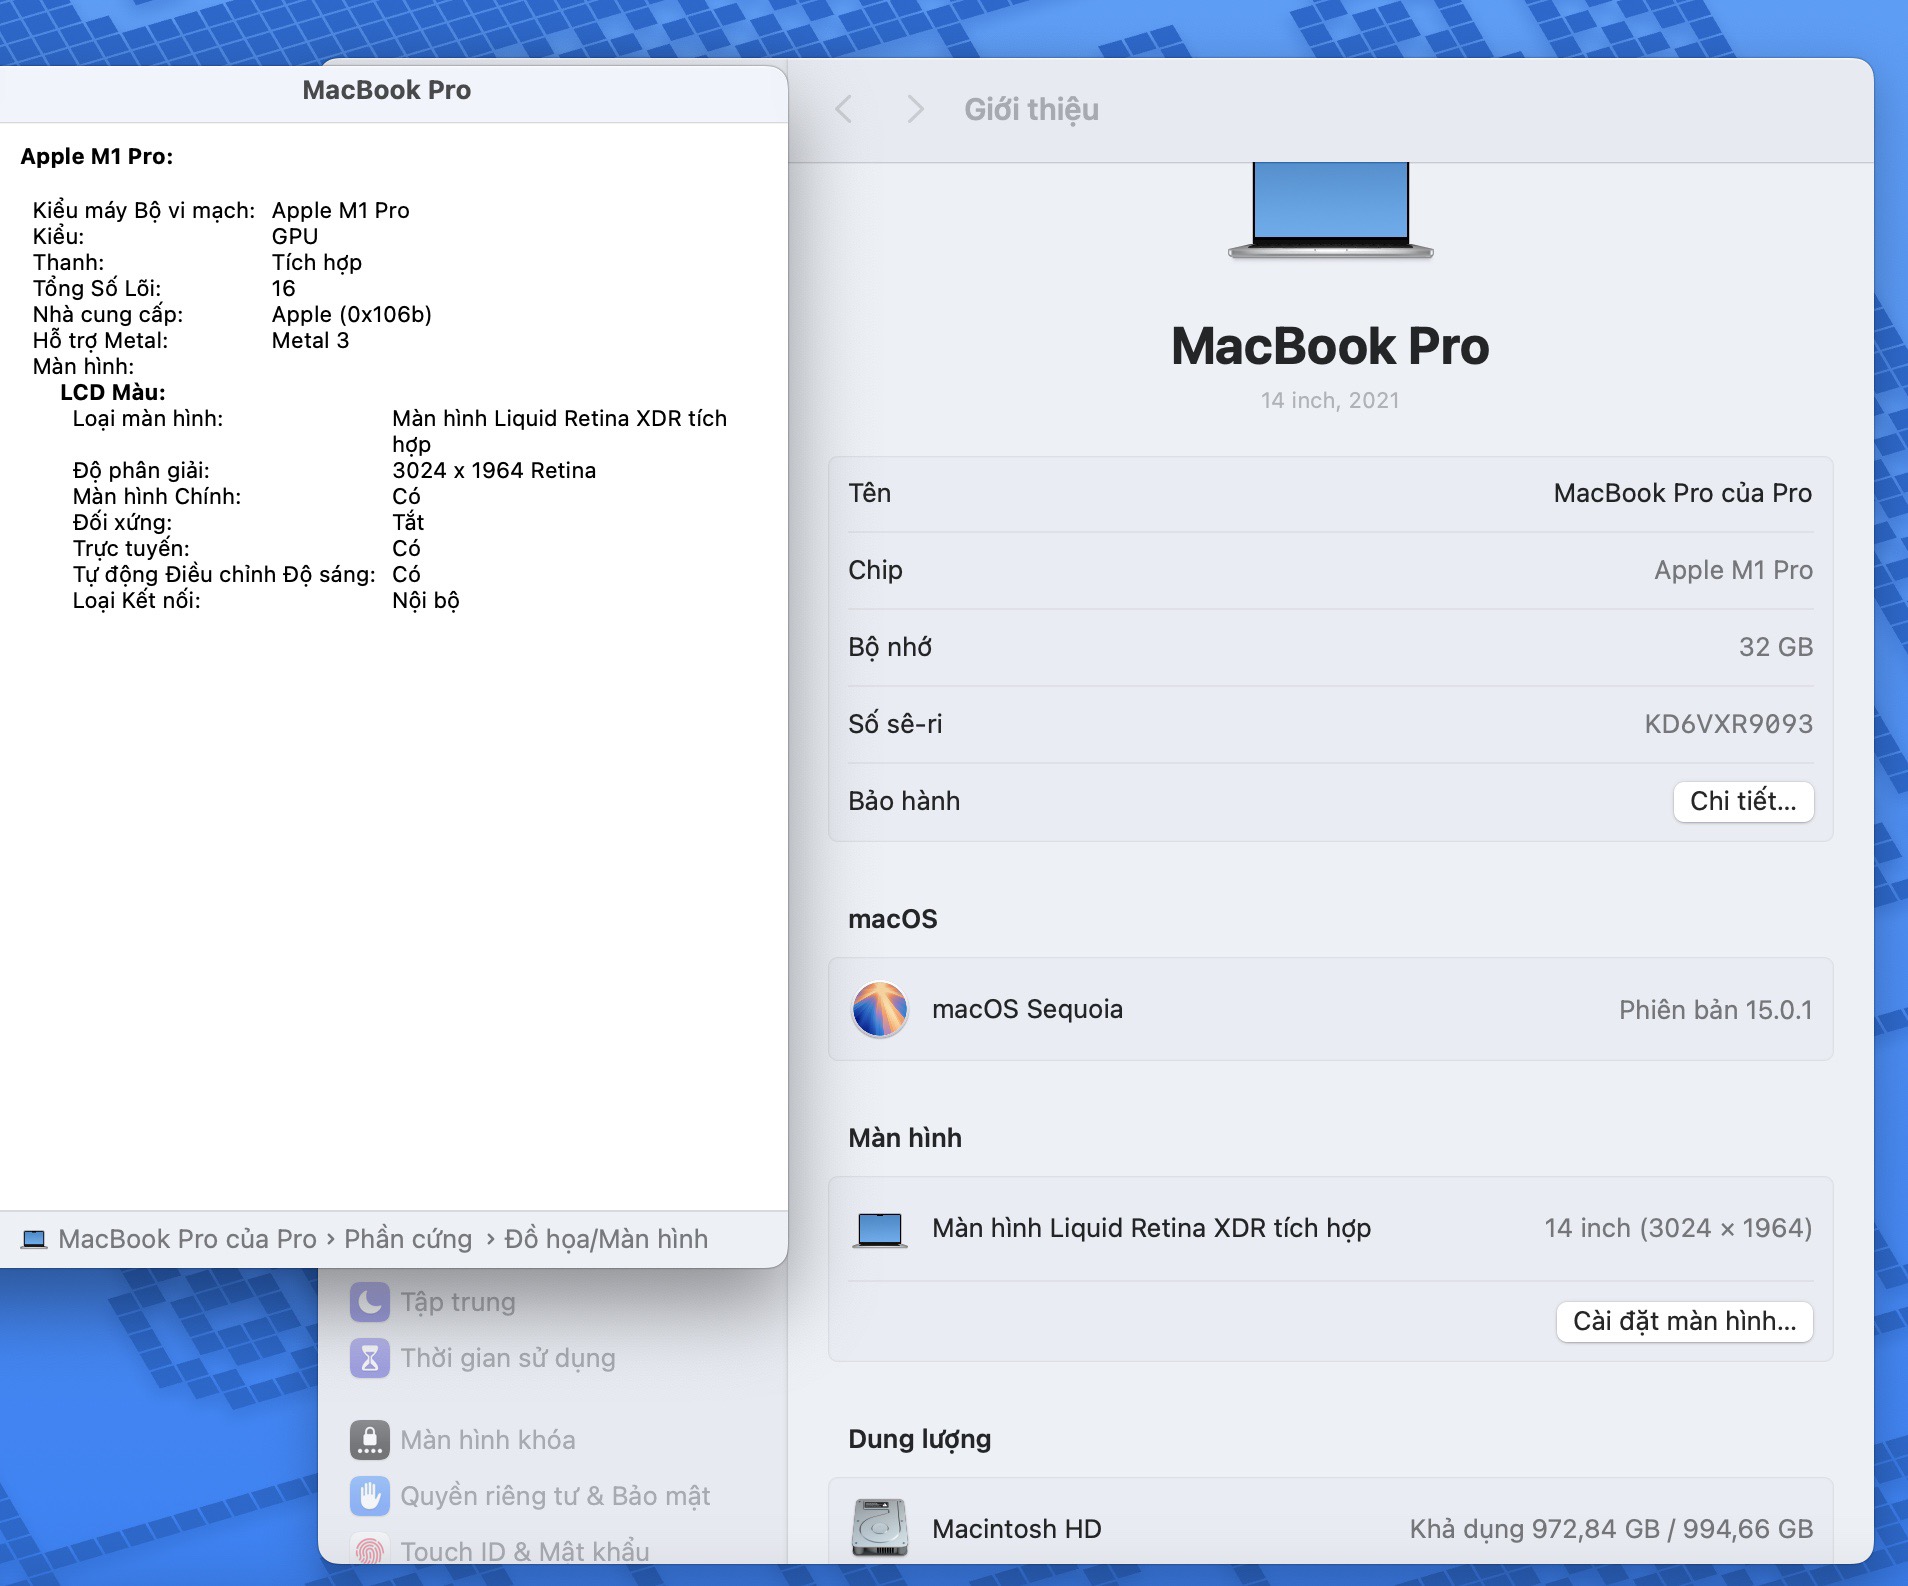Click Khả dụng 972,84 GB / 994,66 GB text
Image resolution: width=1908 pixels, height=1586 pixels.
[x=1611, y=1529]
